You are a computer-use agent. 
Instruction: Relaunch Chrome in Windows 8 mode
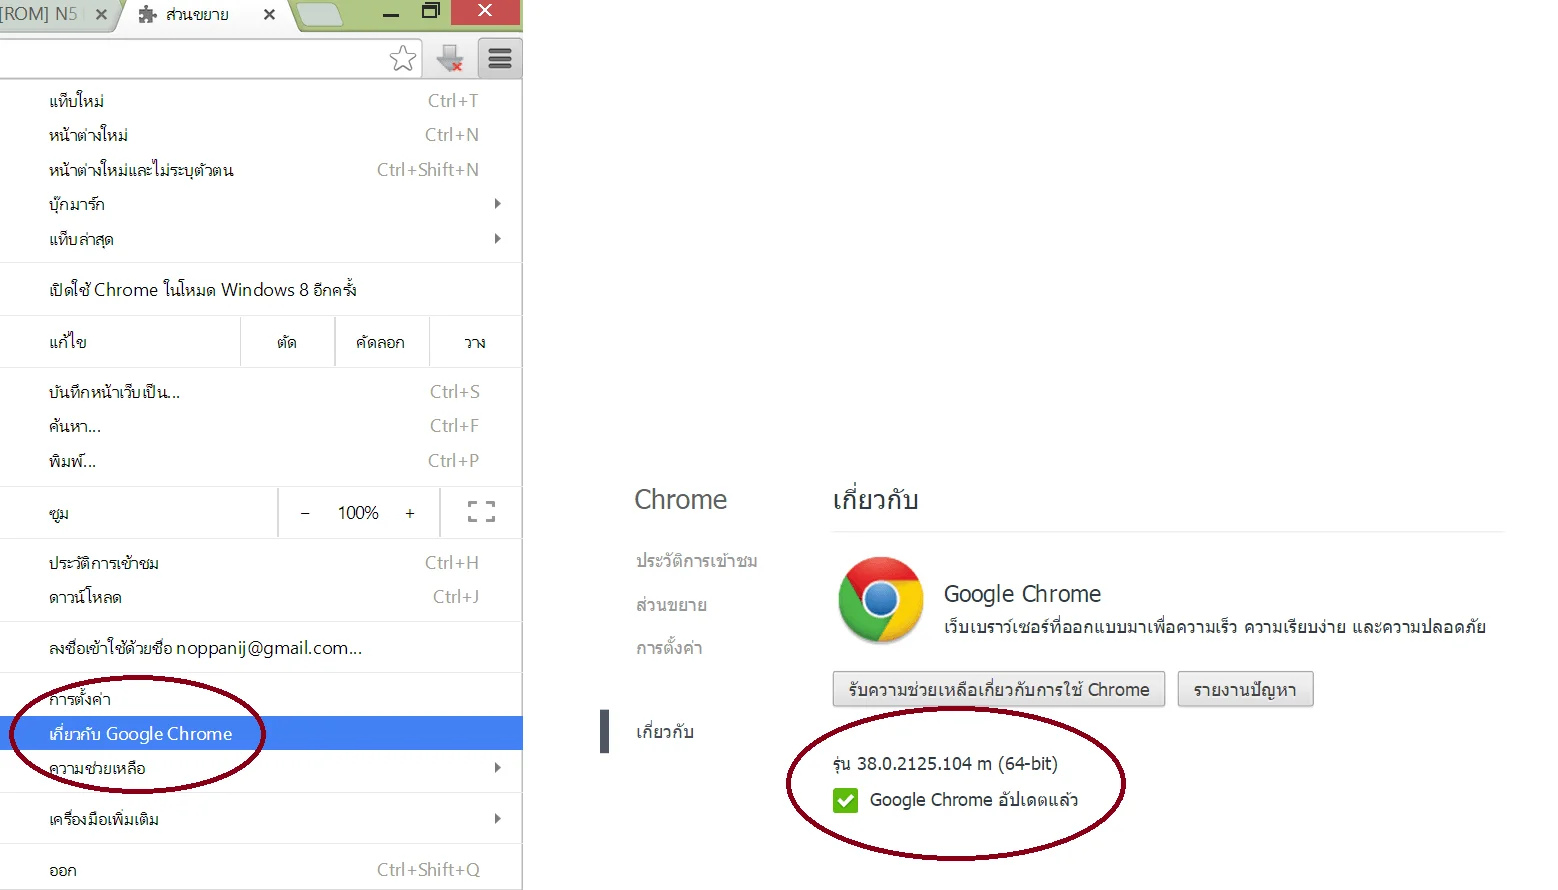tap(261, 290)
